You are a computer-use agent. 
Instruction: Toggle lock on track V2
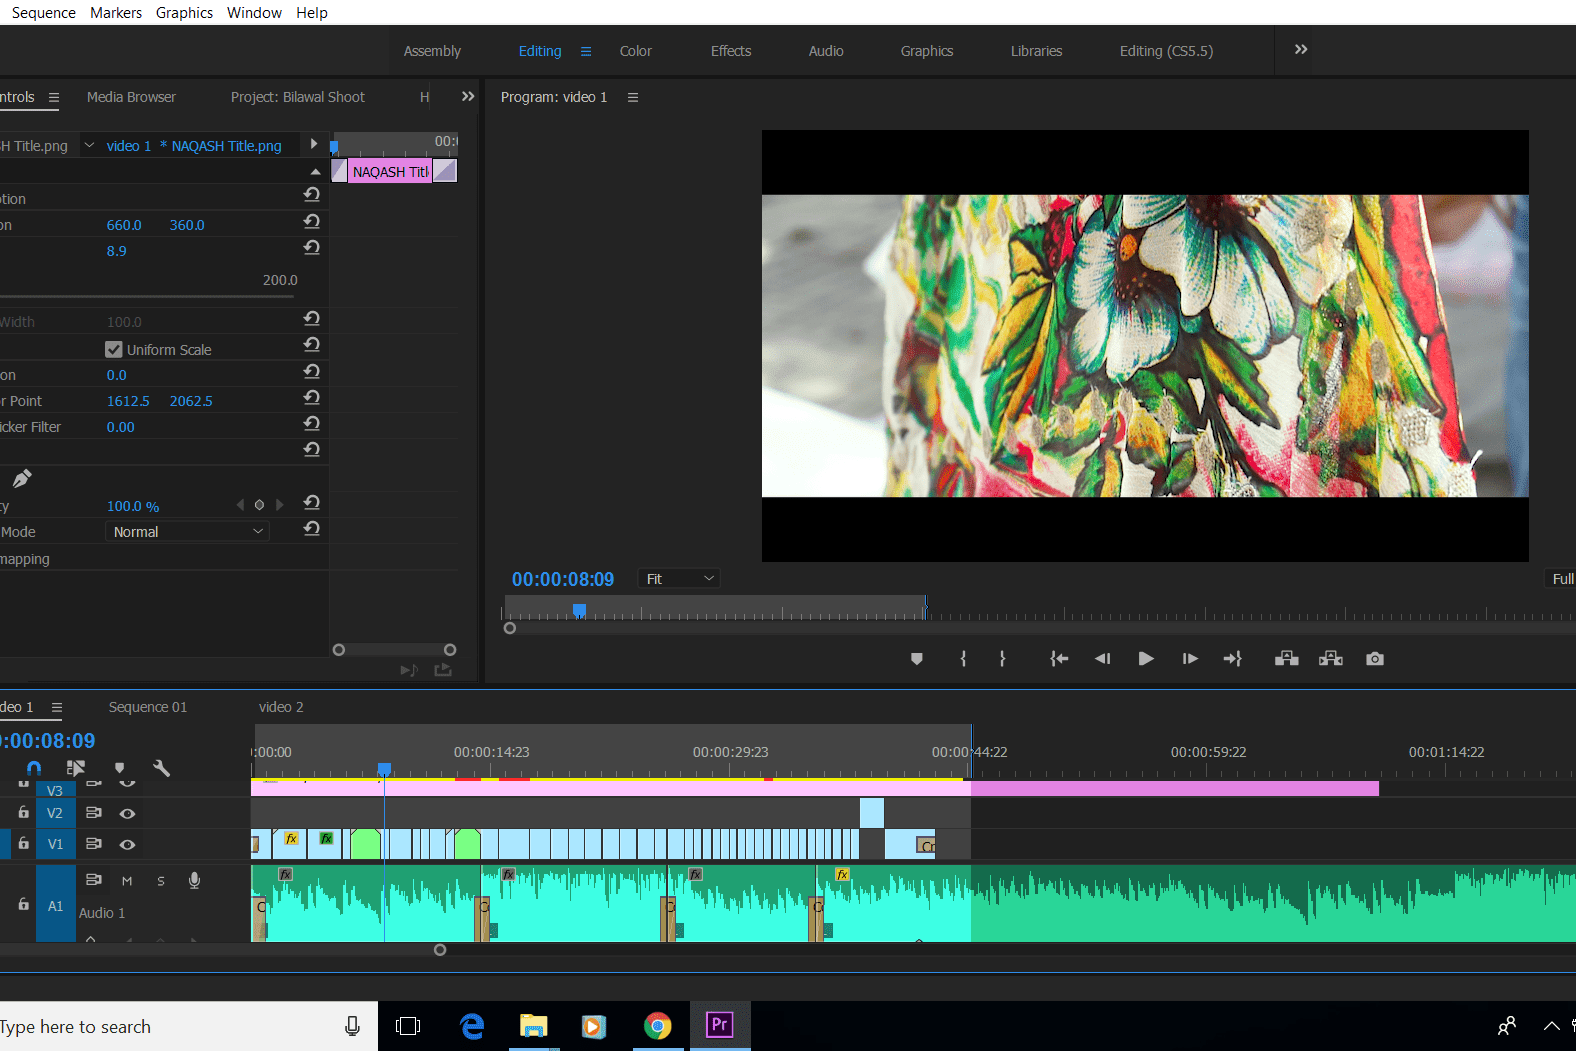tap(24, 813)
